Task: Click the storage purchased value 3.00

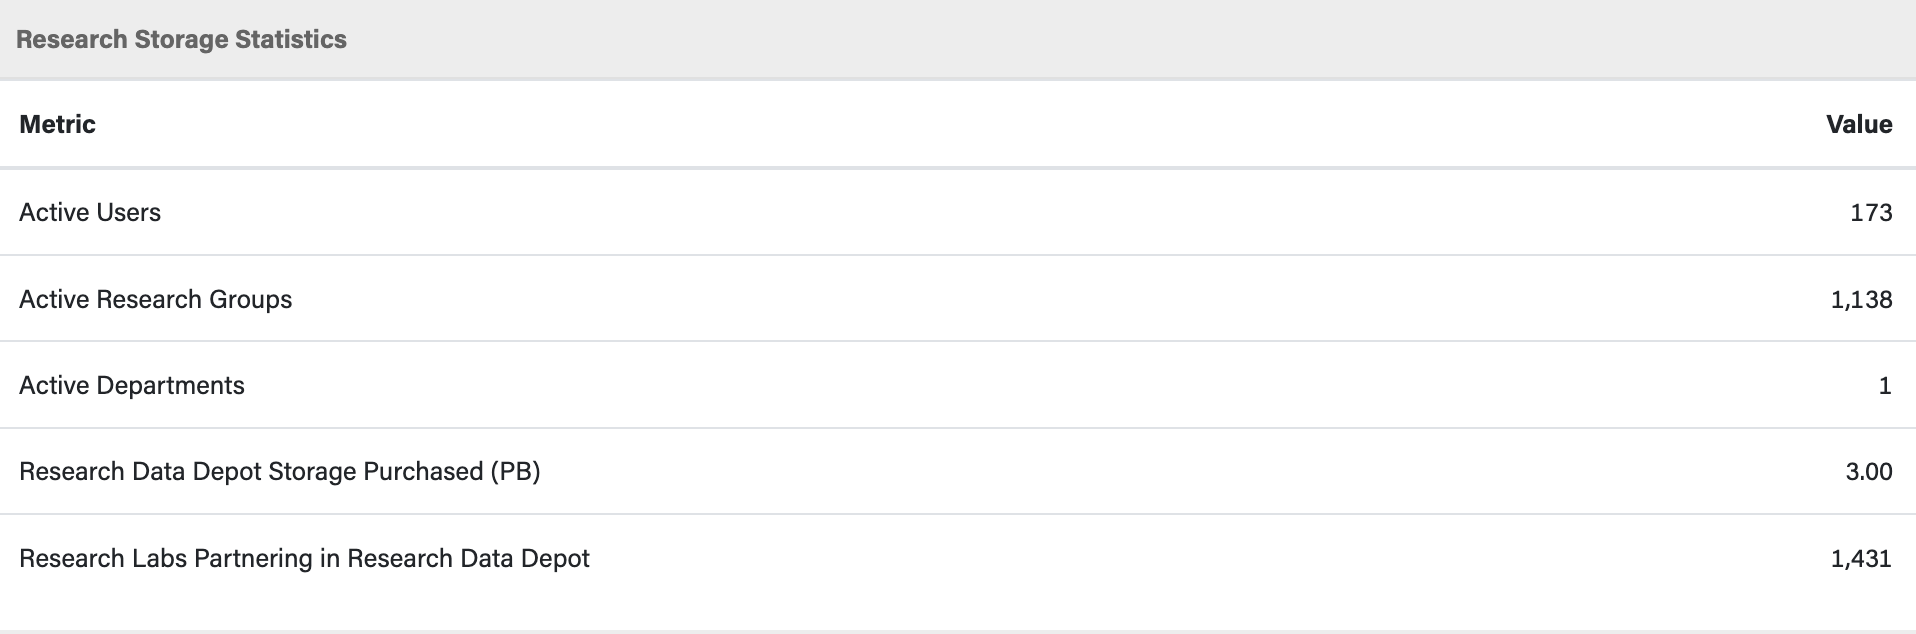Action: tap(1868, 471)
